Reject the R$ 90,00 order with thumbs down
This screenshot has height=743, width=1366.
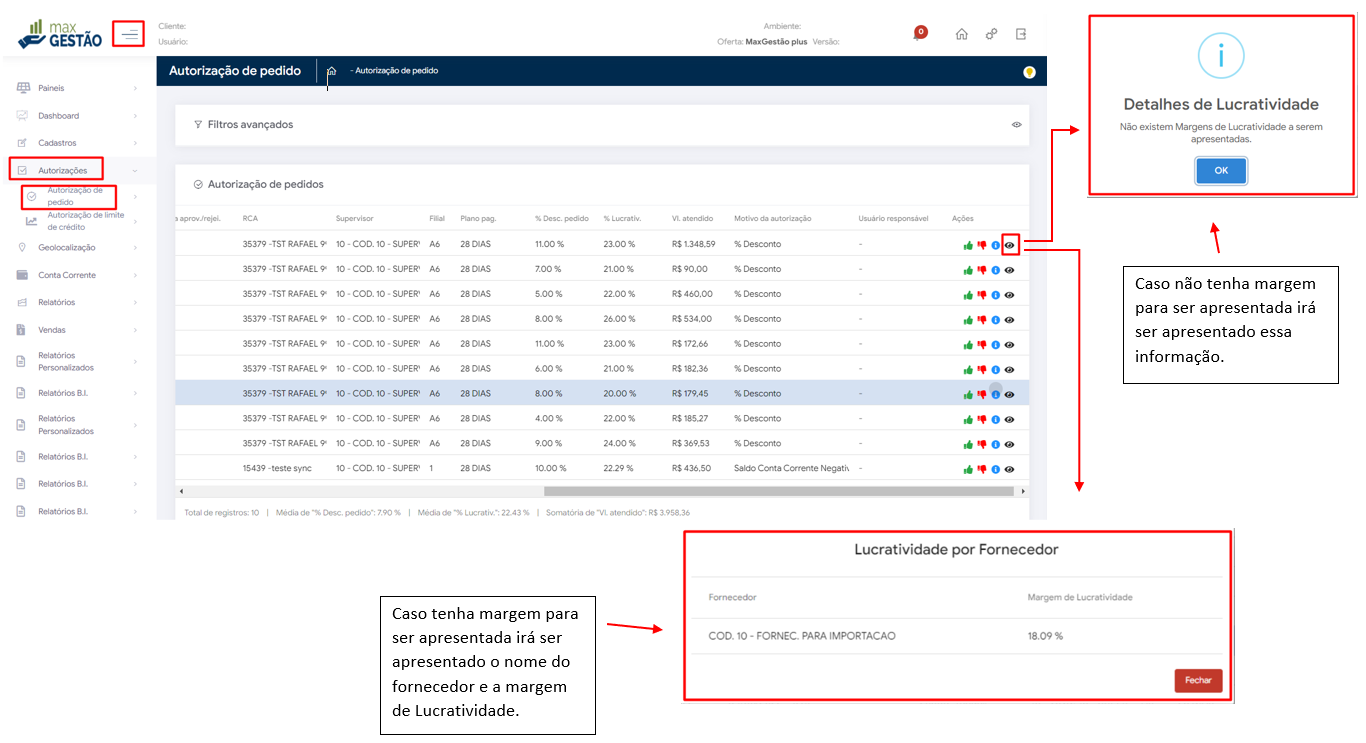[982, 270]
